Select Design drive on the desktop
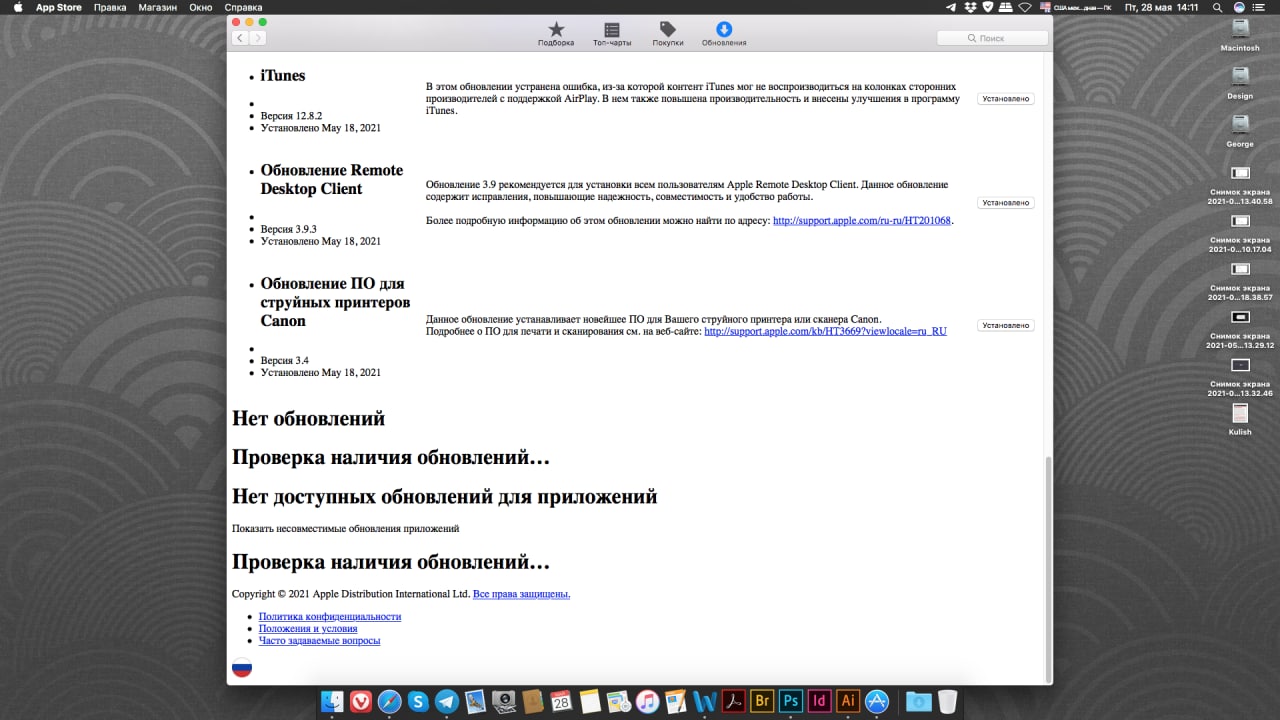The width and height of the screenshot is (1280, 720). coord(1240,82)
